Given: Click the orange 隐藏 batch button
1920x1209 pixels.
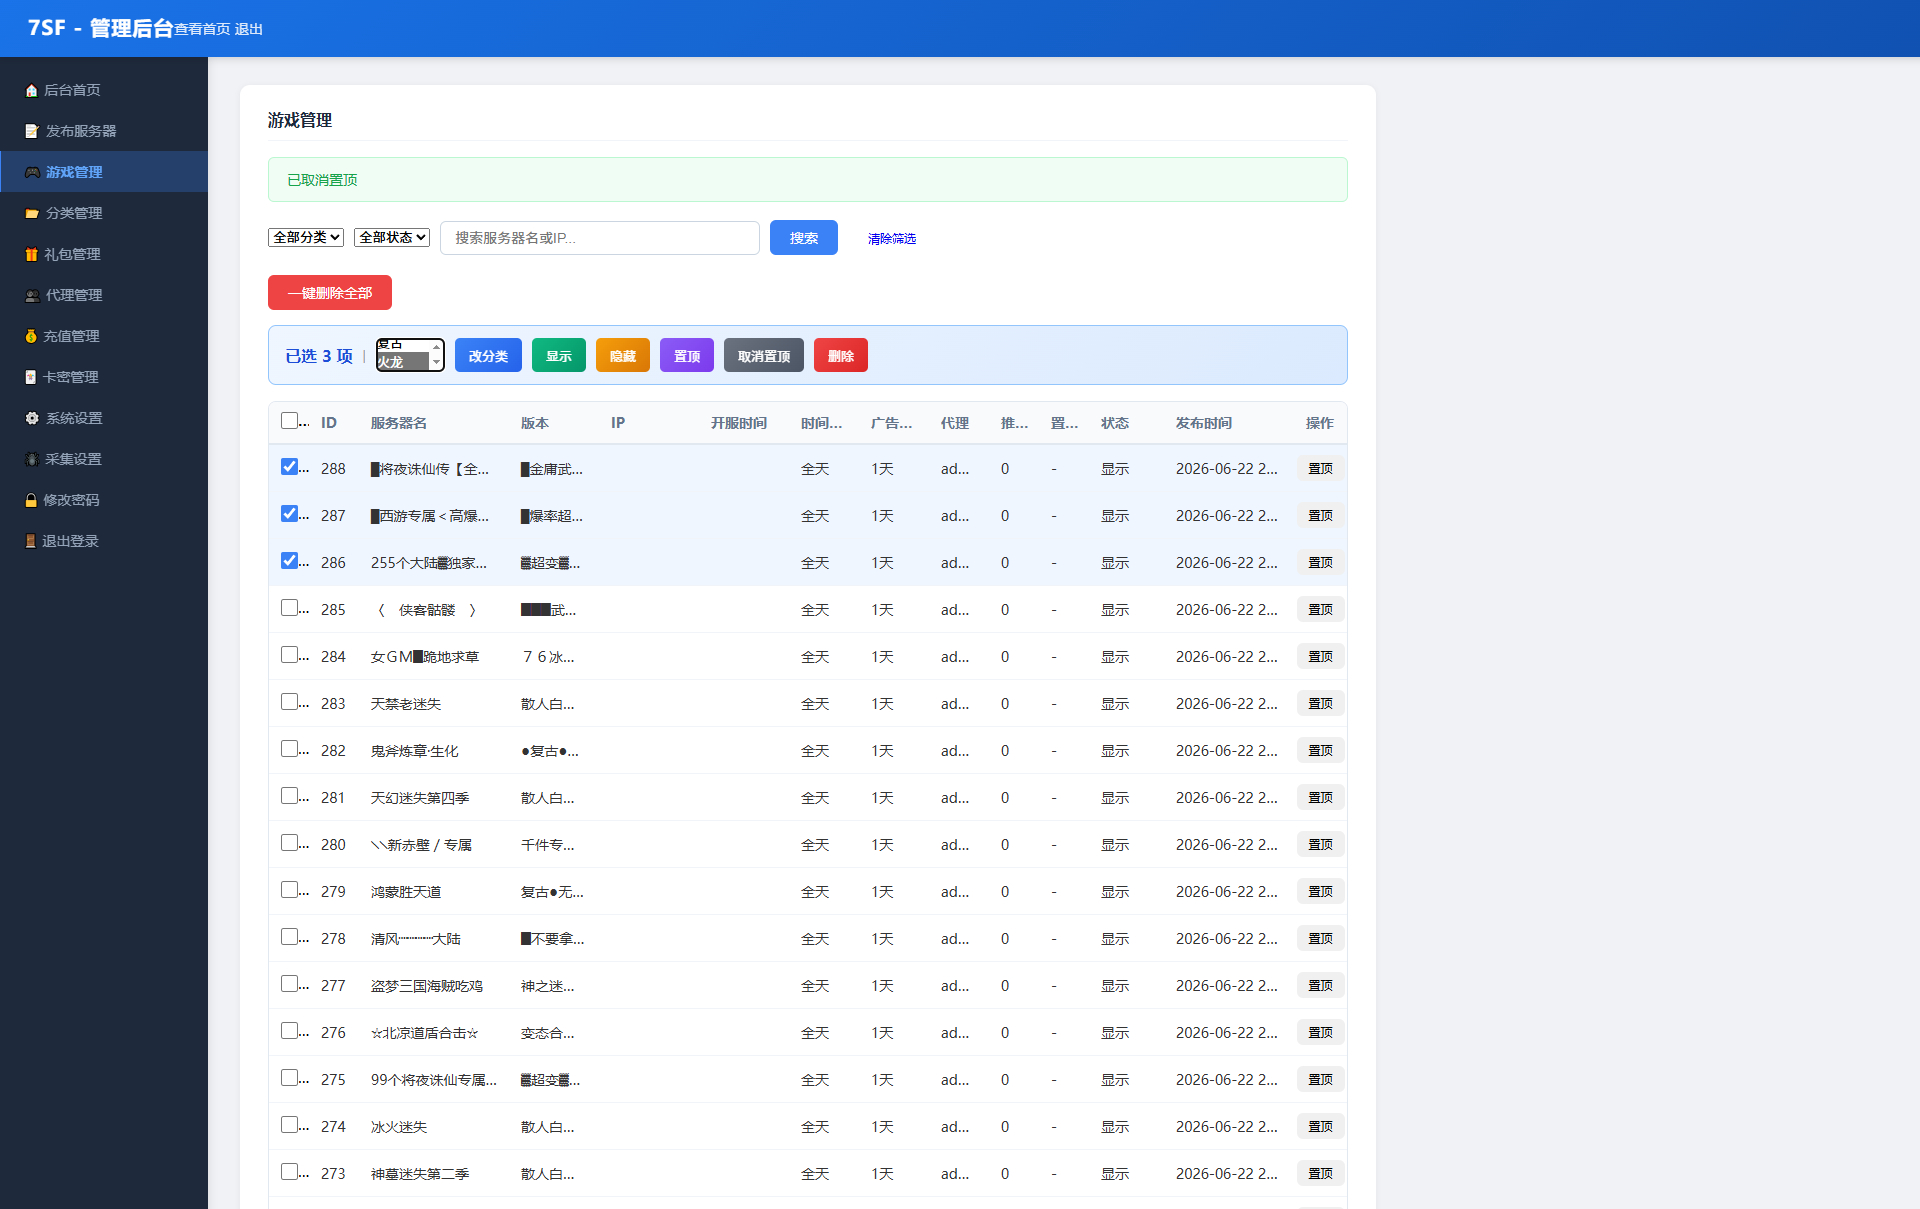Looking at the screenshot, I should click(x=623, y=356).
